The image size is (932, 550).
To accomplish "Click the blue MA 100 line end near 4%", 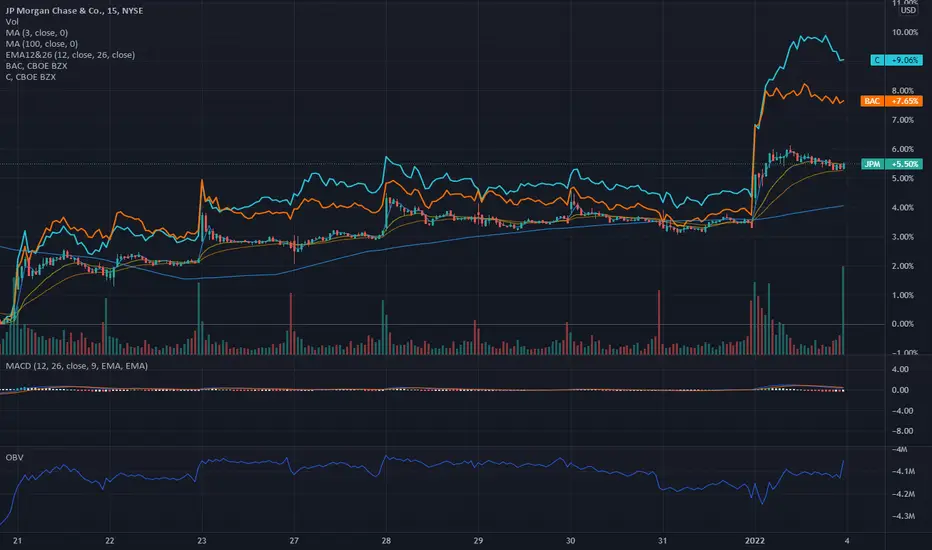I will pyautogui.click(x=842, y=206).
